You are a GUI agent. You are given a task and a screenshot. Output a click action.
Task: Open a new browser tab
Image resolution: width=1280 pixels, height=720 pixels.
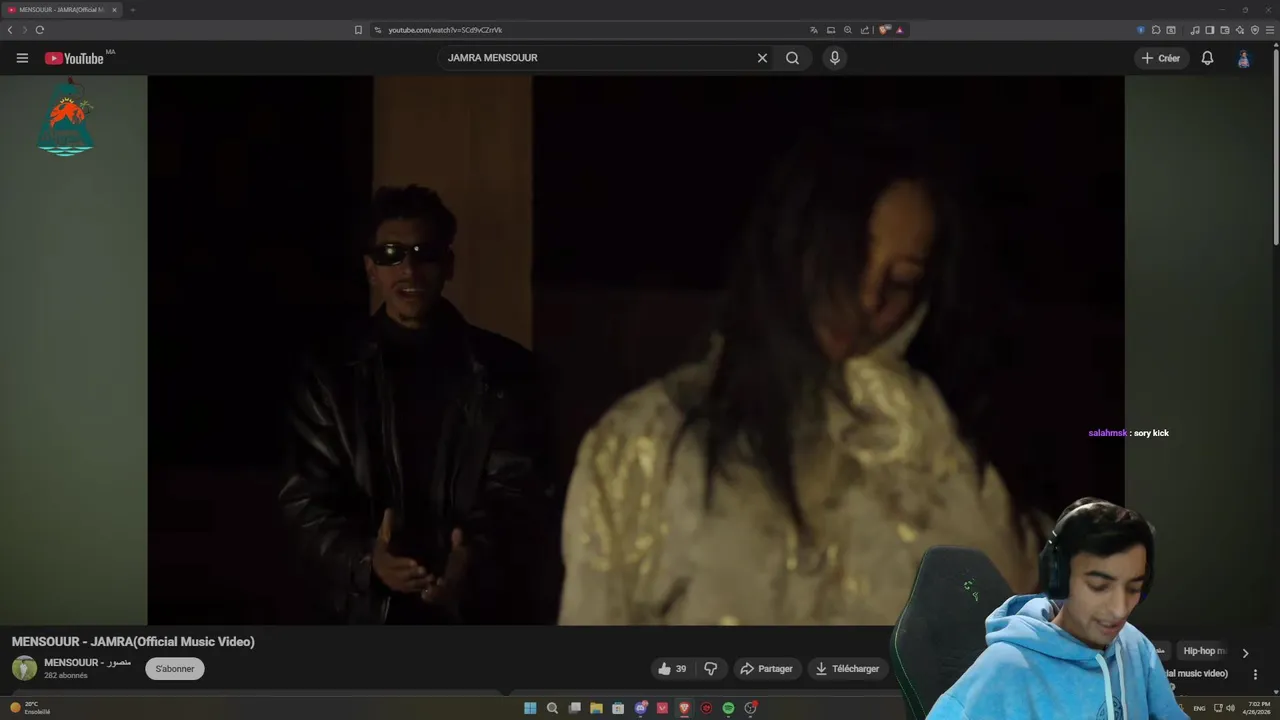click(132, 10)
